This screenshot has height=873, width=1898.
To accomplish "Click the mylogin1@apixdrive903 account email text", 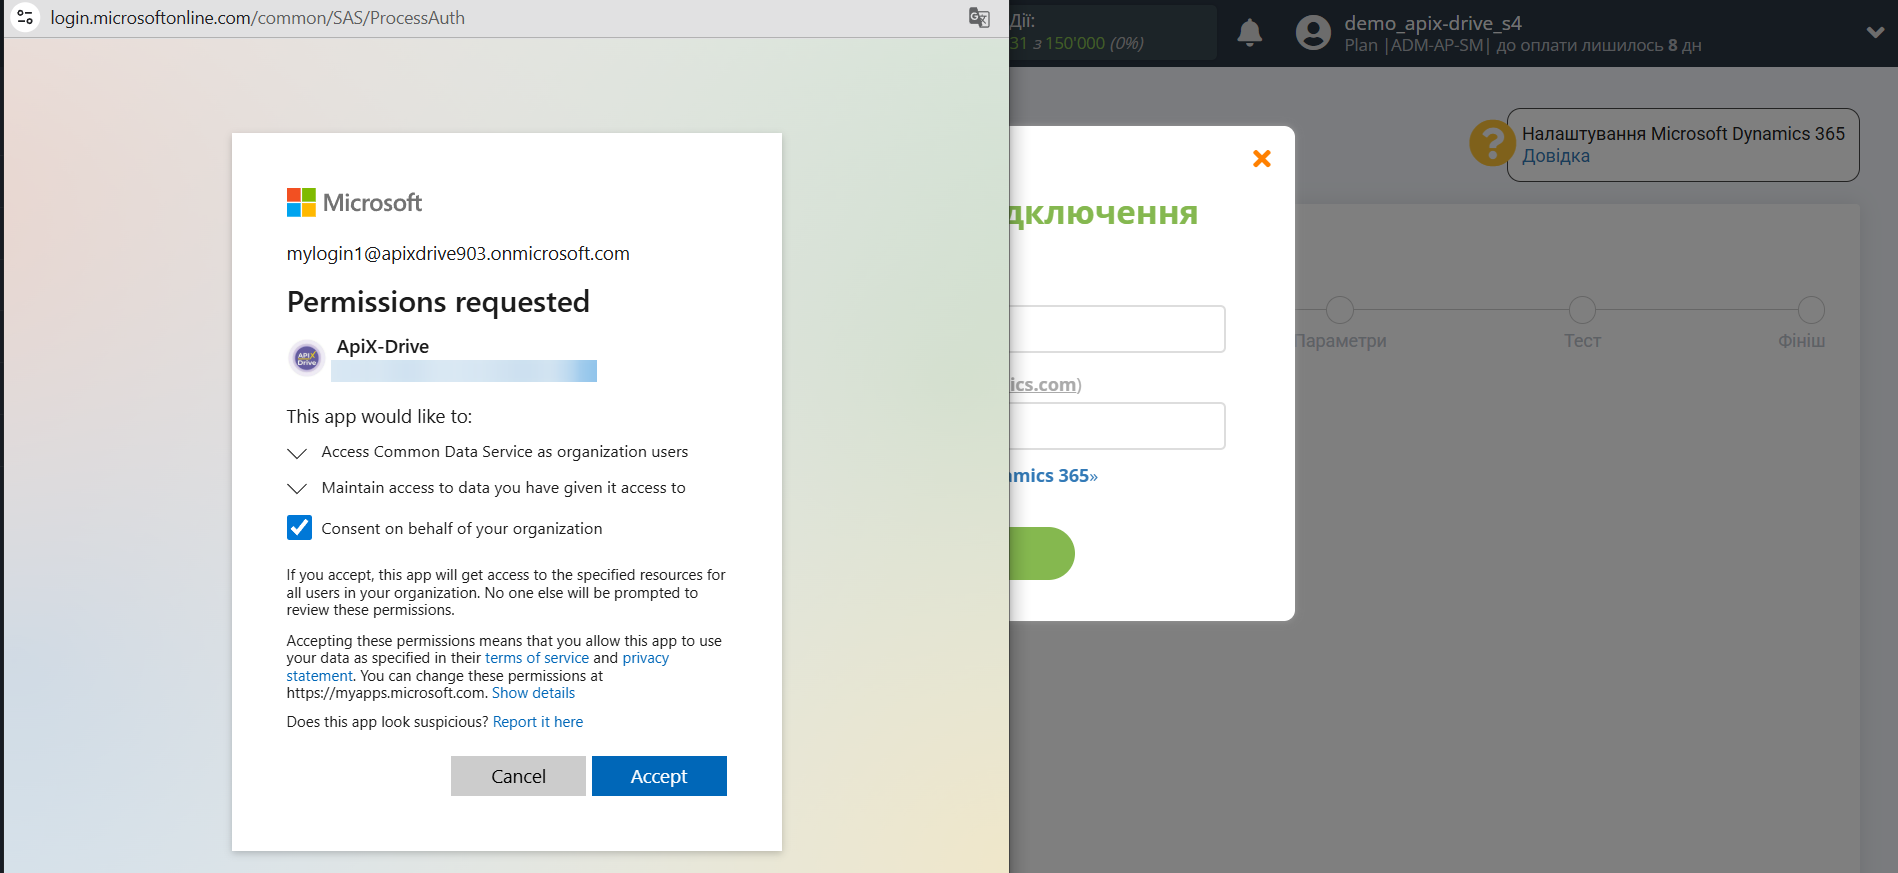I will pos(458,254).
